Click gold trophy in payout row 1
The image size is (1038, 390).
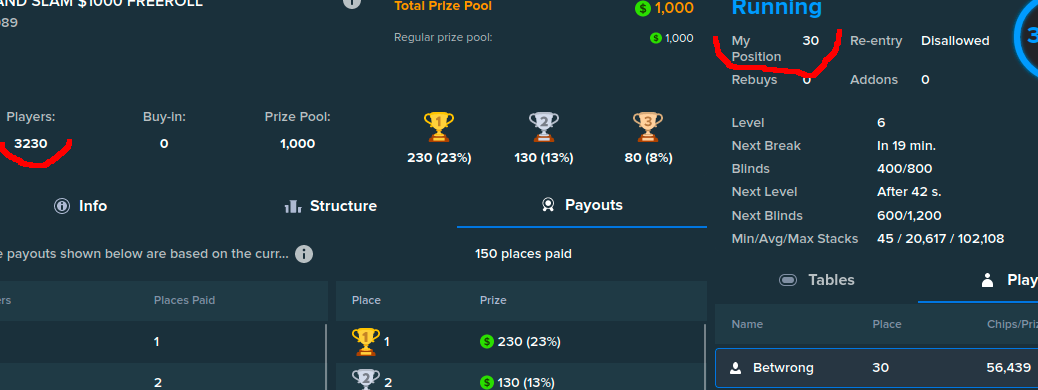[x=365, y=342]
